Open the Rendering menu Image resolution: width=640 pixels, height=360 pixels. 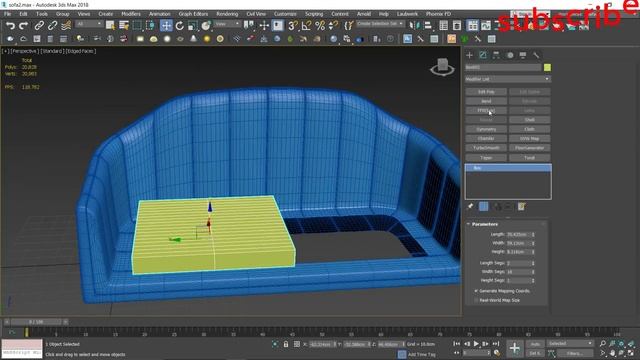(x=227, y=14)
